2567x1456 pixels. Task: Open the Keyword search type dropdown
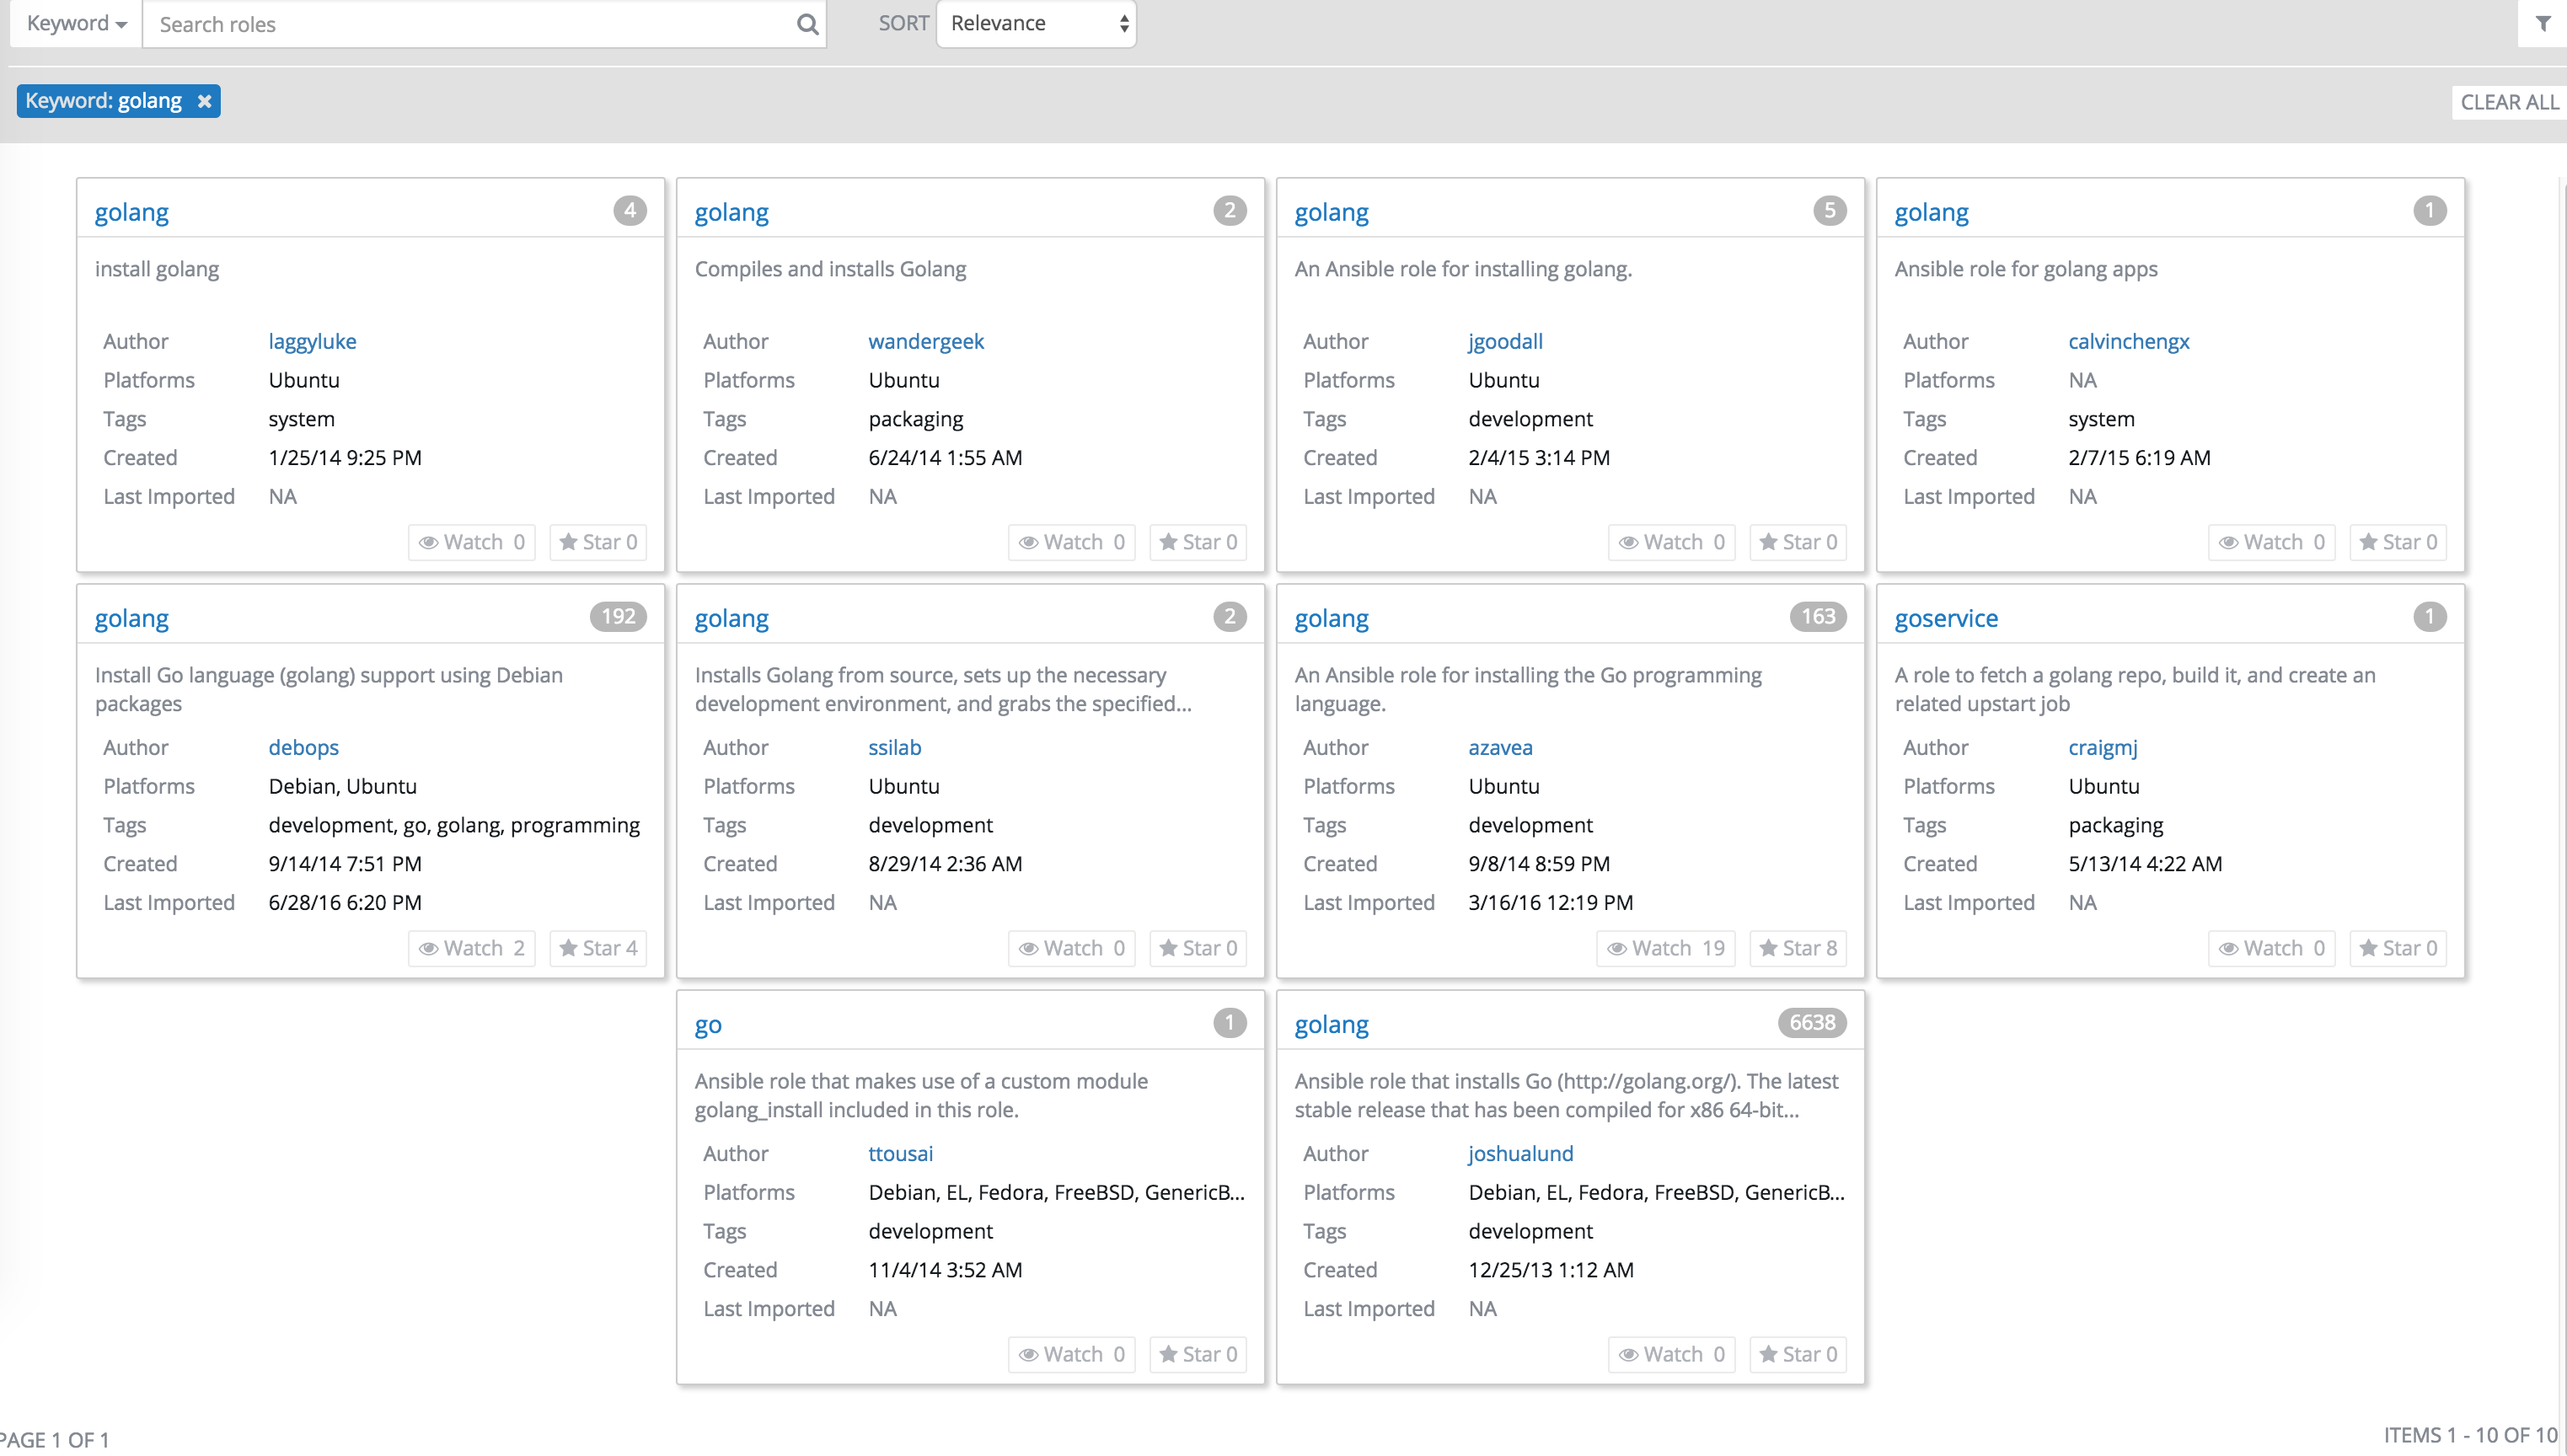[x=76, y=24]
